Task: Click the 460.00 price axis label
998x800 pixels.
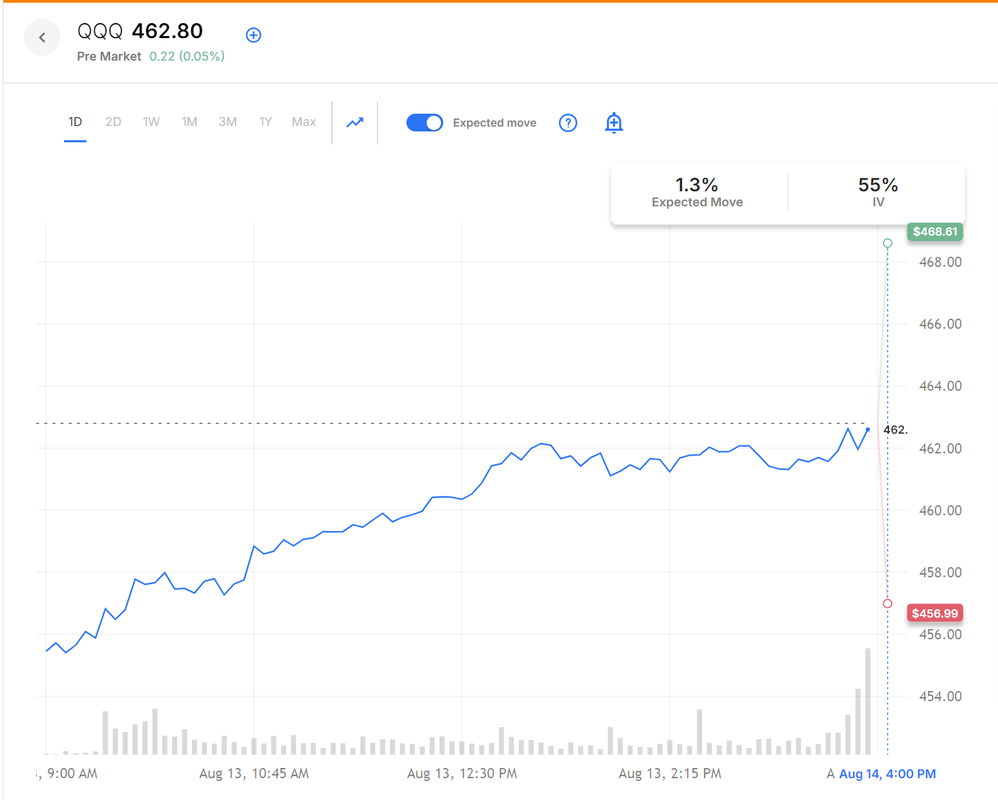Action: coord(941,510)
